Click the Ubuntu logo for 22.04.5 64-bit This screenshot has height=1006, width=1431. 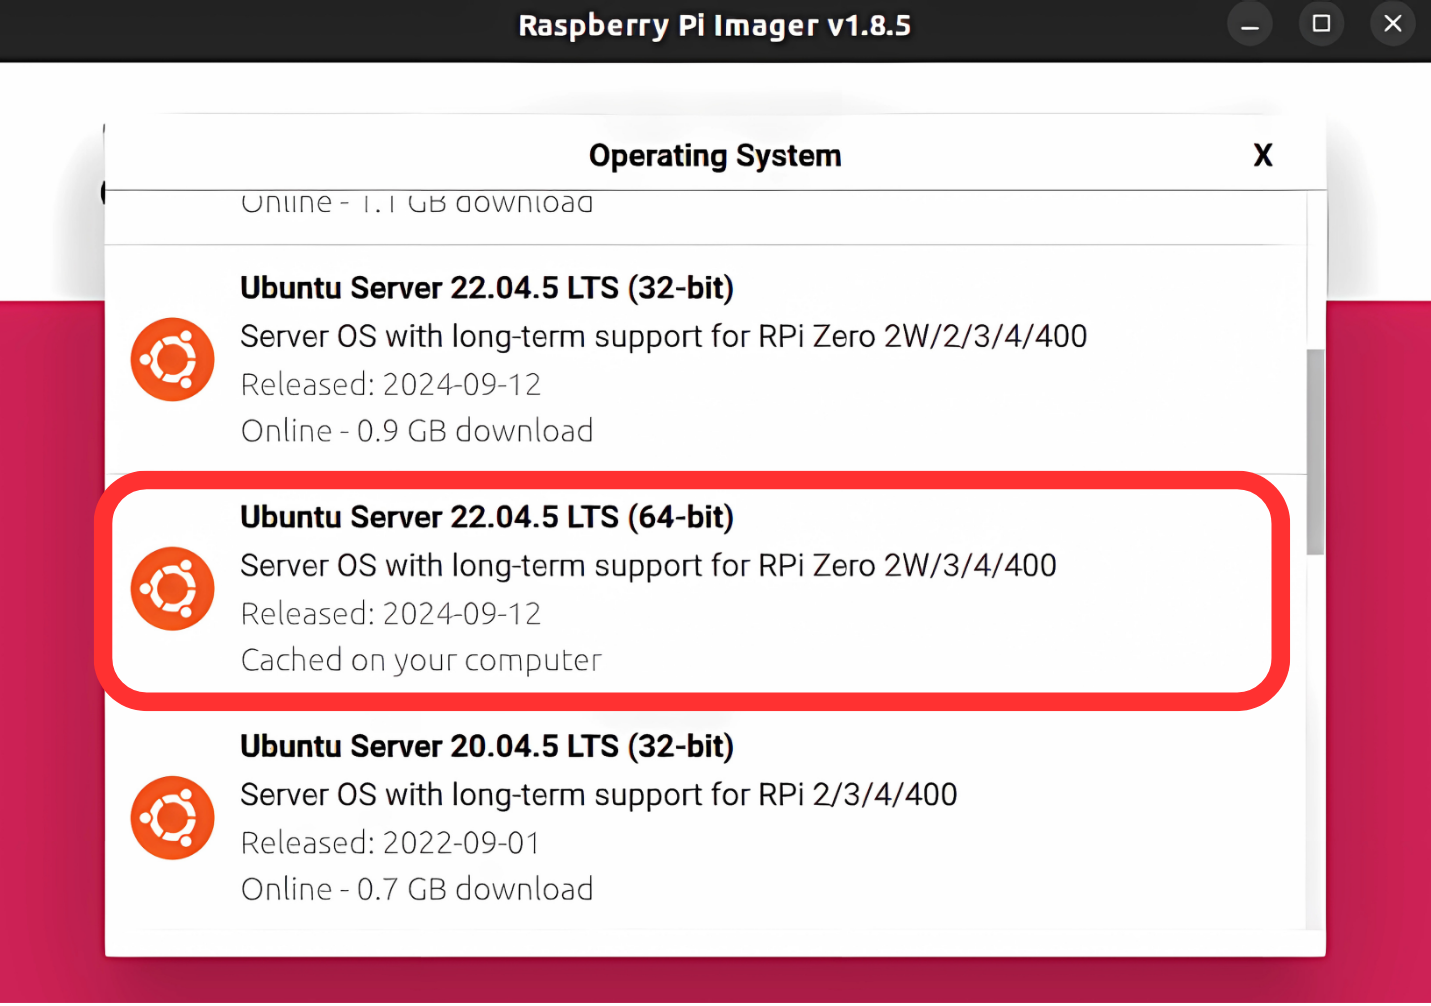pos(172,589)
